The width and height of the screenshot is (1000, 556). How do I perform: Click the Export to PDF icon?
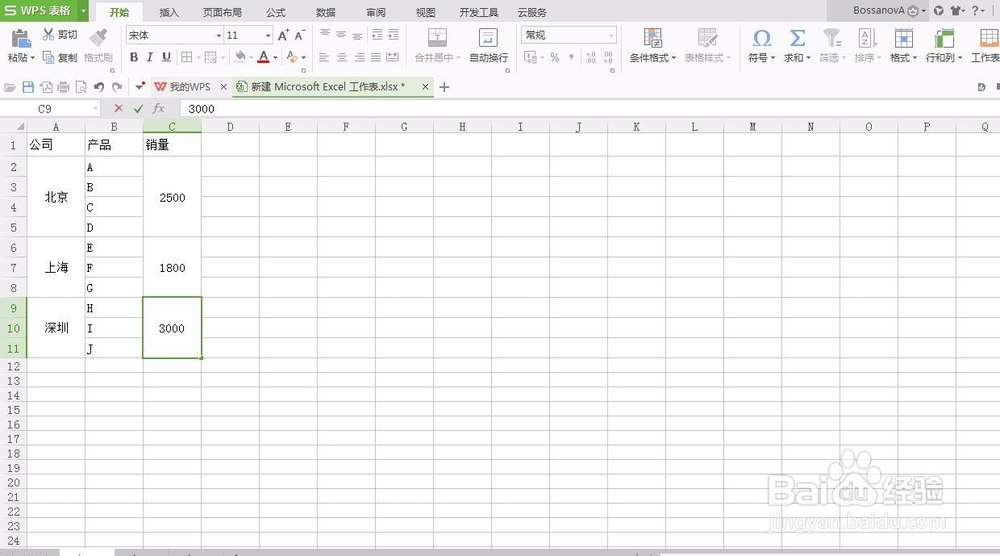pos(46,87)
